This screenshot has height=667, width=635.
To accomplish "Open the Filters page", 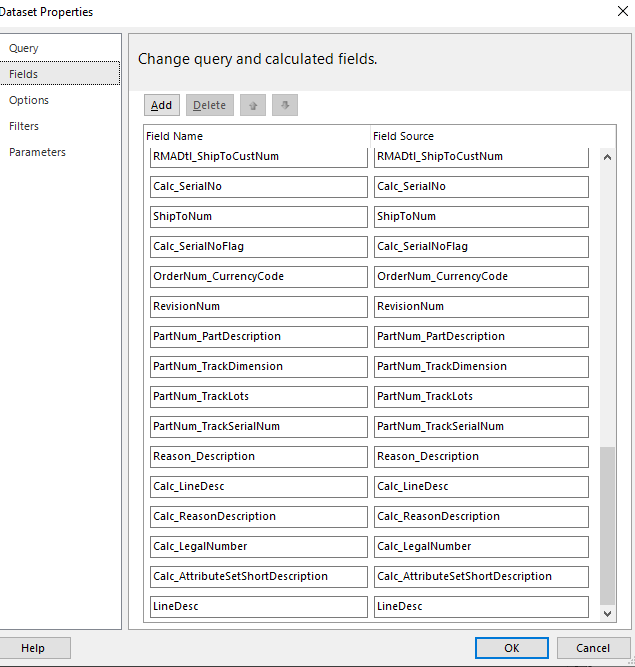I will [x=24, y=126].
